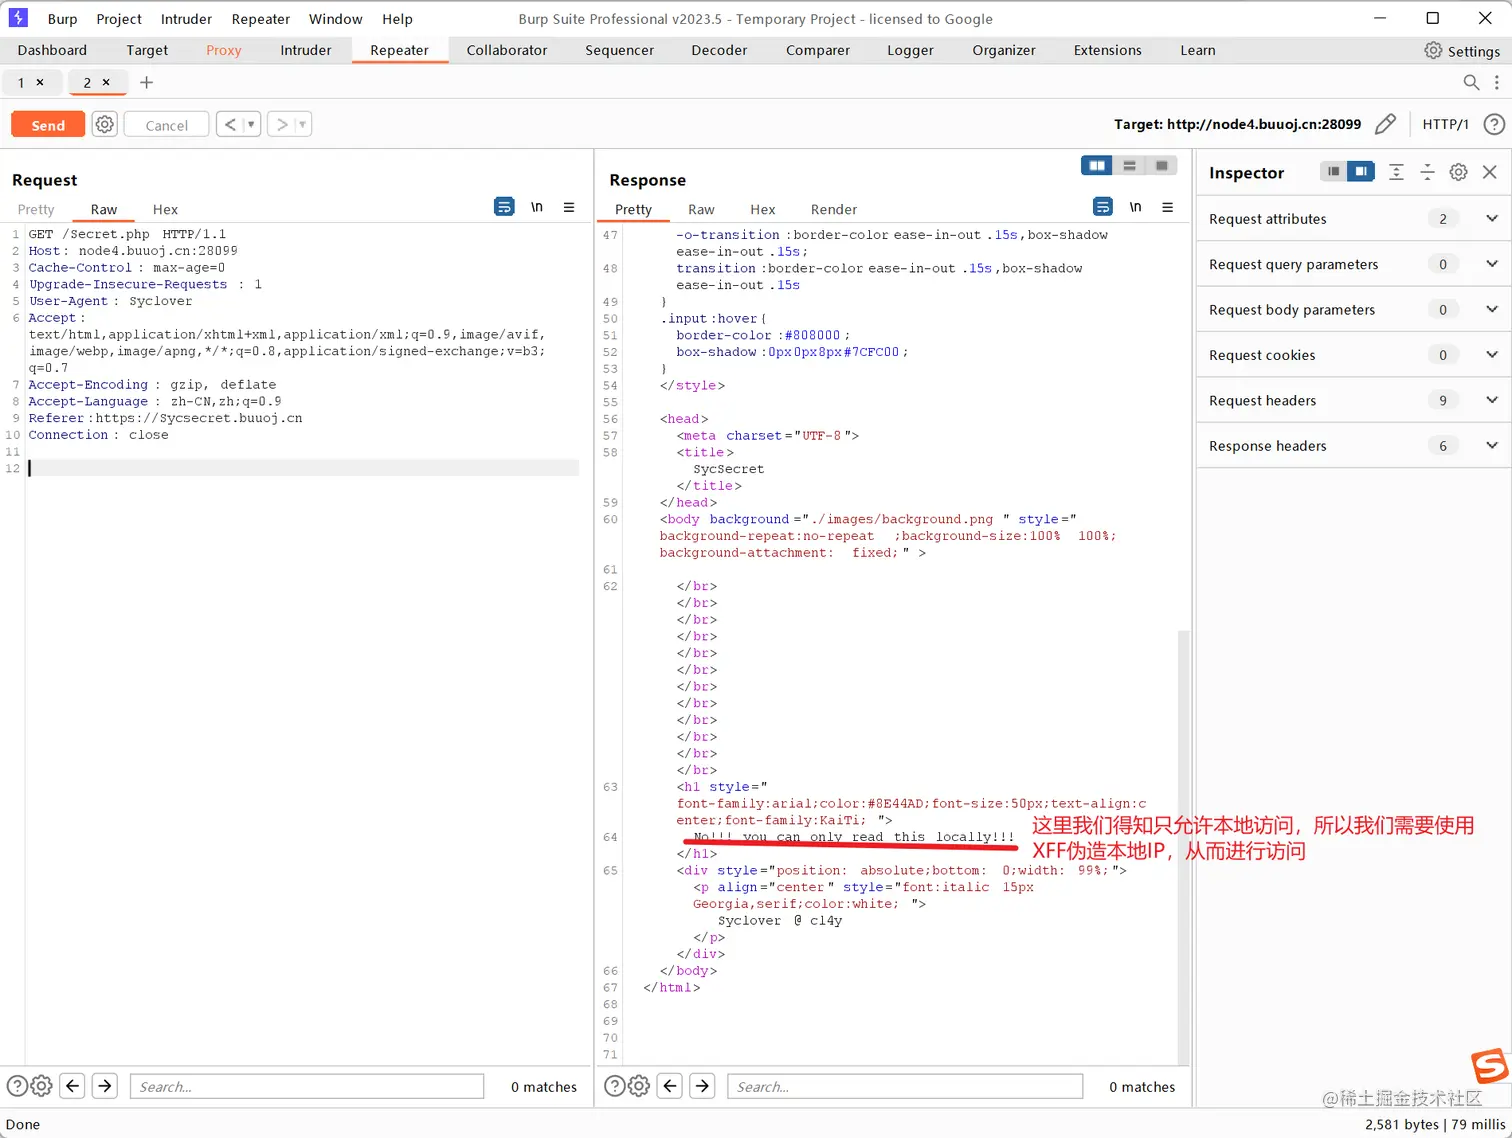Close Repeater tab 1
The image size is (1512, 1138).
click(40, 82)
